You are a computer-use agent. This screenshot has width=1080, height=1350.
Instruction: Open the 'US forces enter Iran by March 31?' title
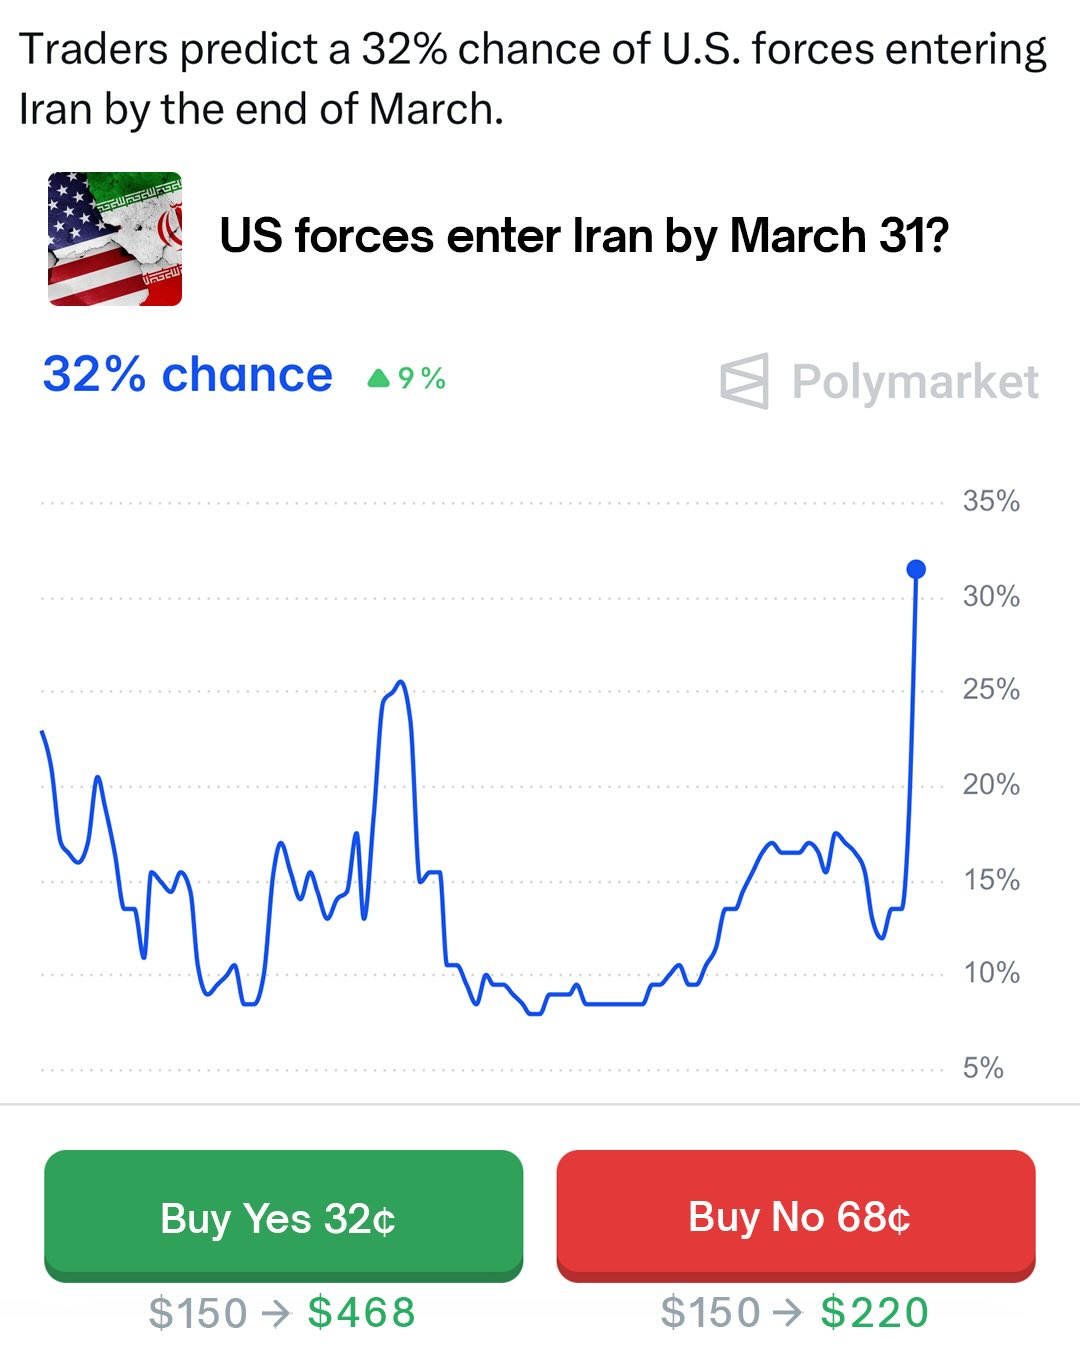[583, 237]
